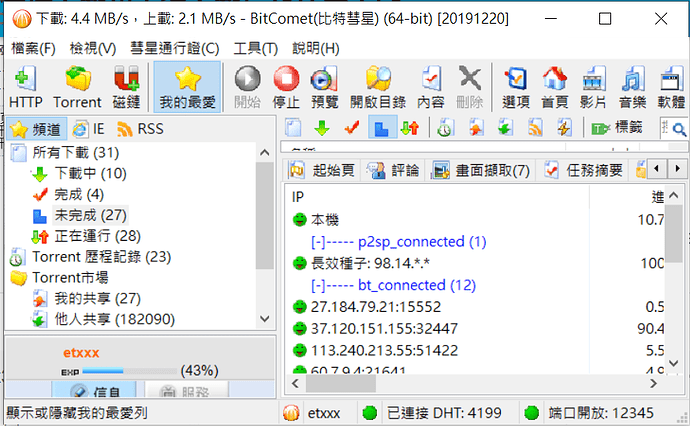Open the 開啟目錄 folder icon

pos(378,87)
